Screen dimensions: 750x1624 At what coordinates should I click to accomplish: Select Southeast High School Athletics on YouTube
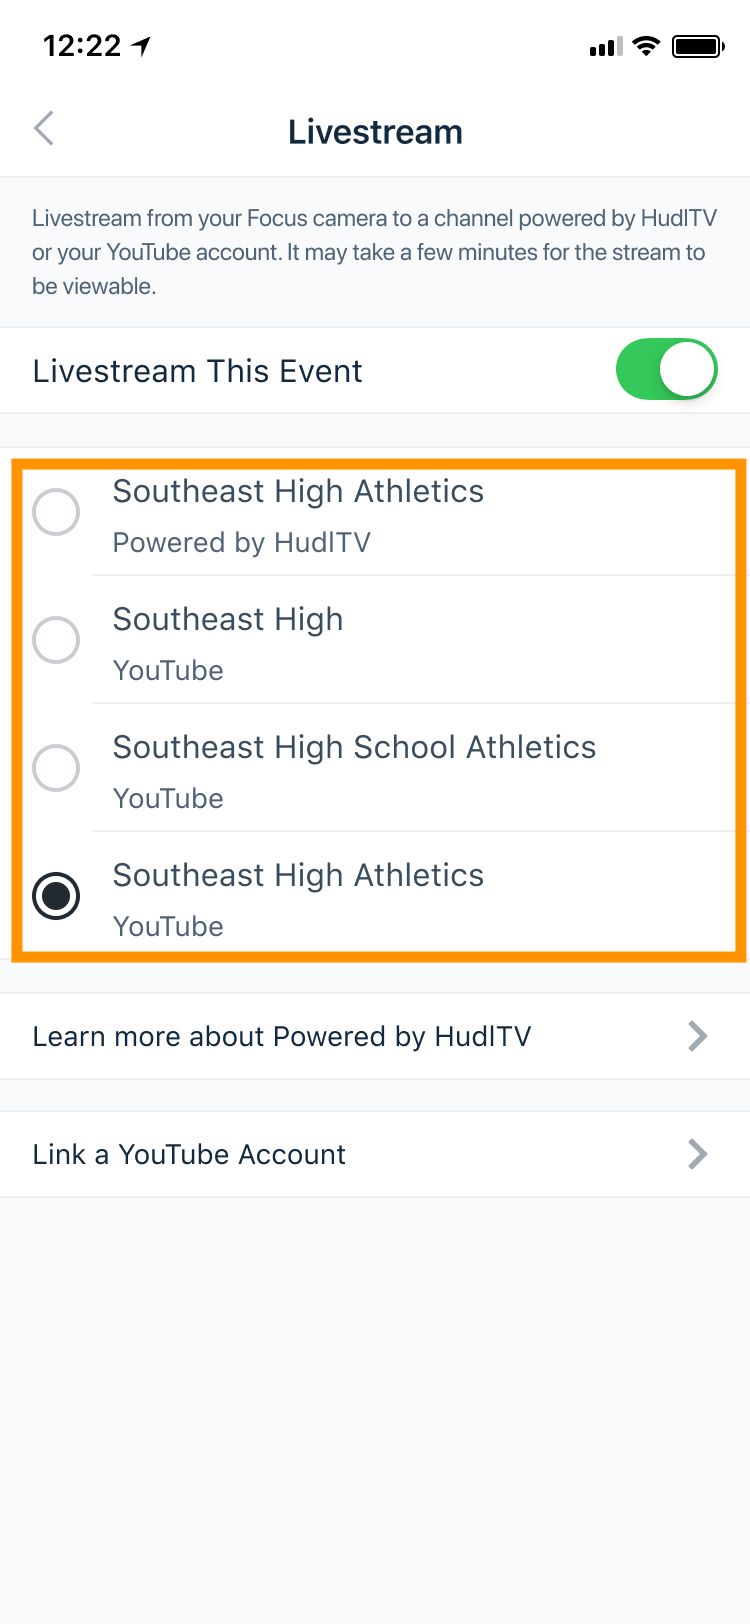56,768
